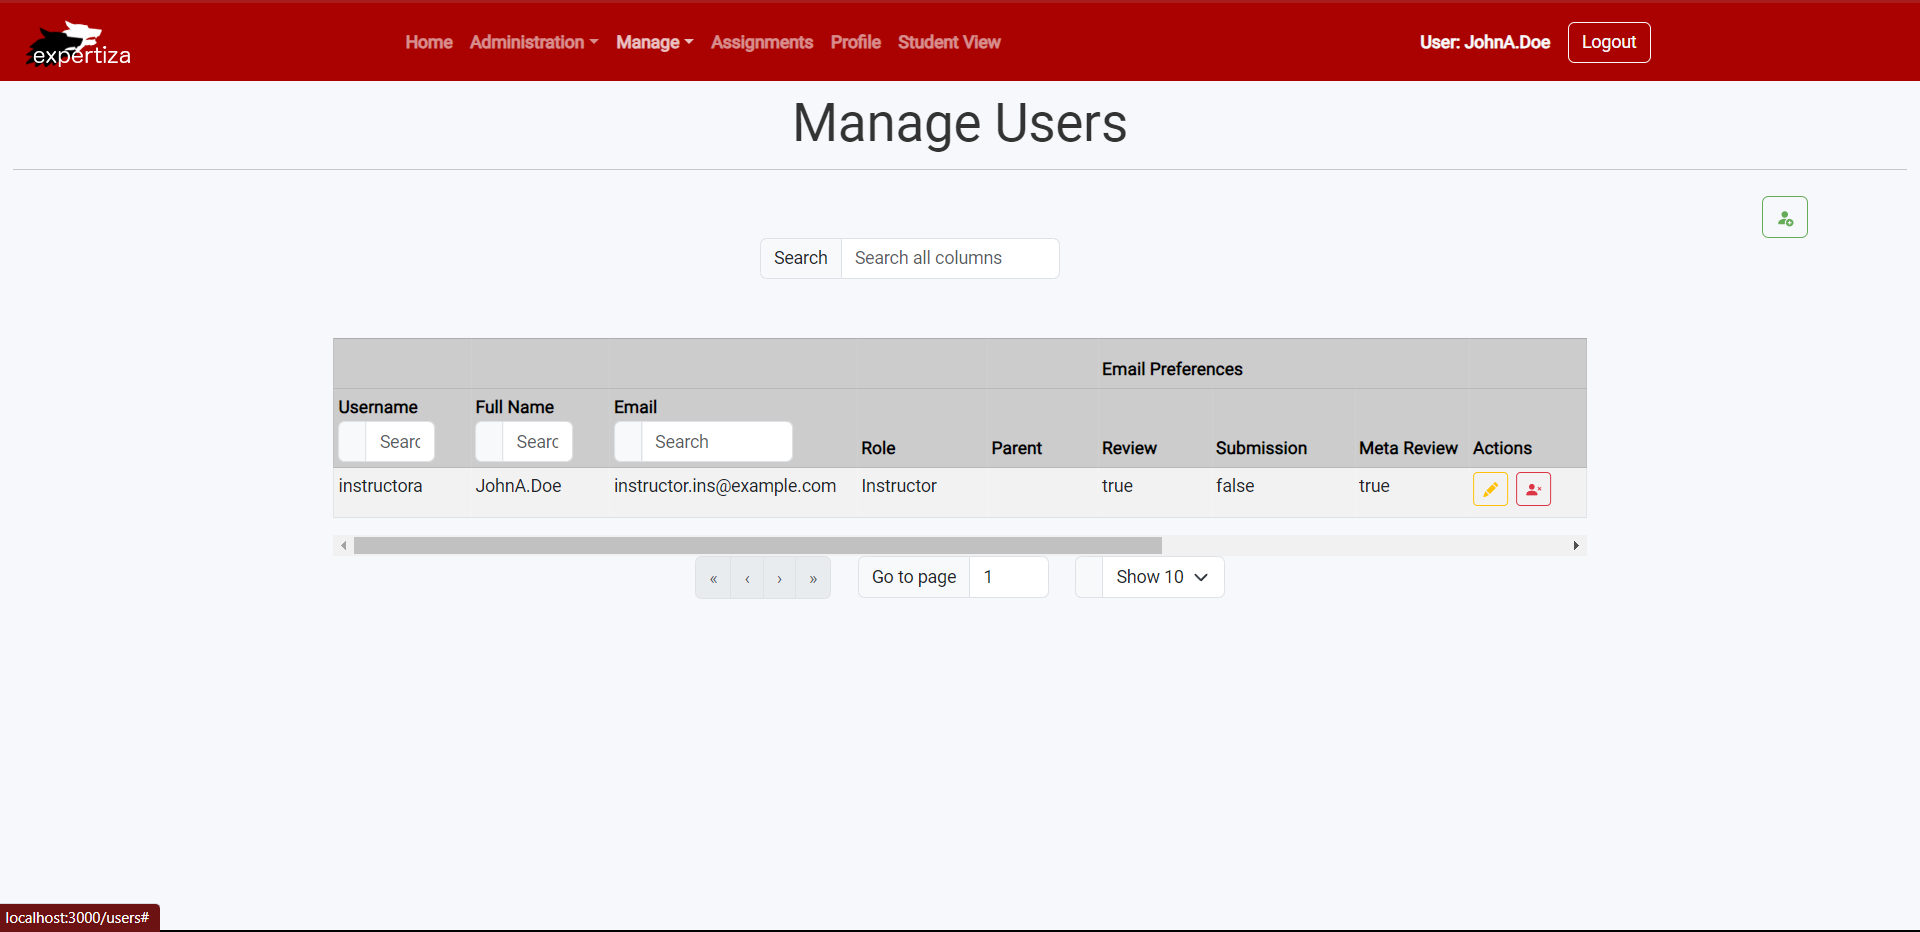Image resolution: width=1920 pixels, height=932 pixels.
Task: Click the Full Name search filter field
Action: coord(537,441)
